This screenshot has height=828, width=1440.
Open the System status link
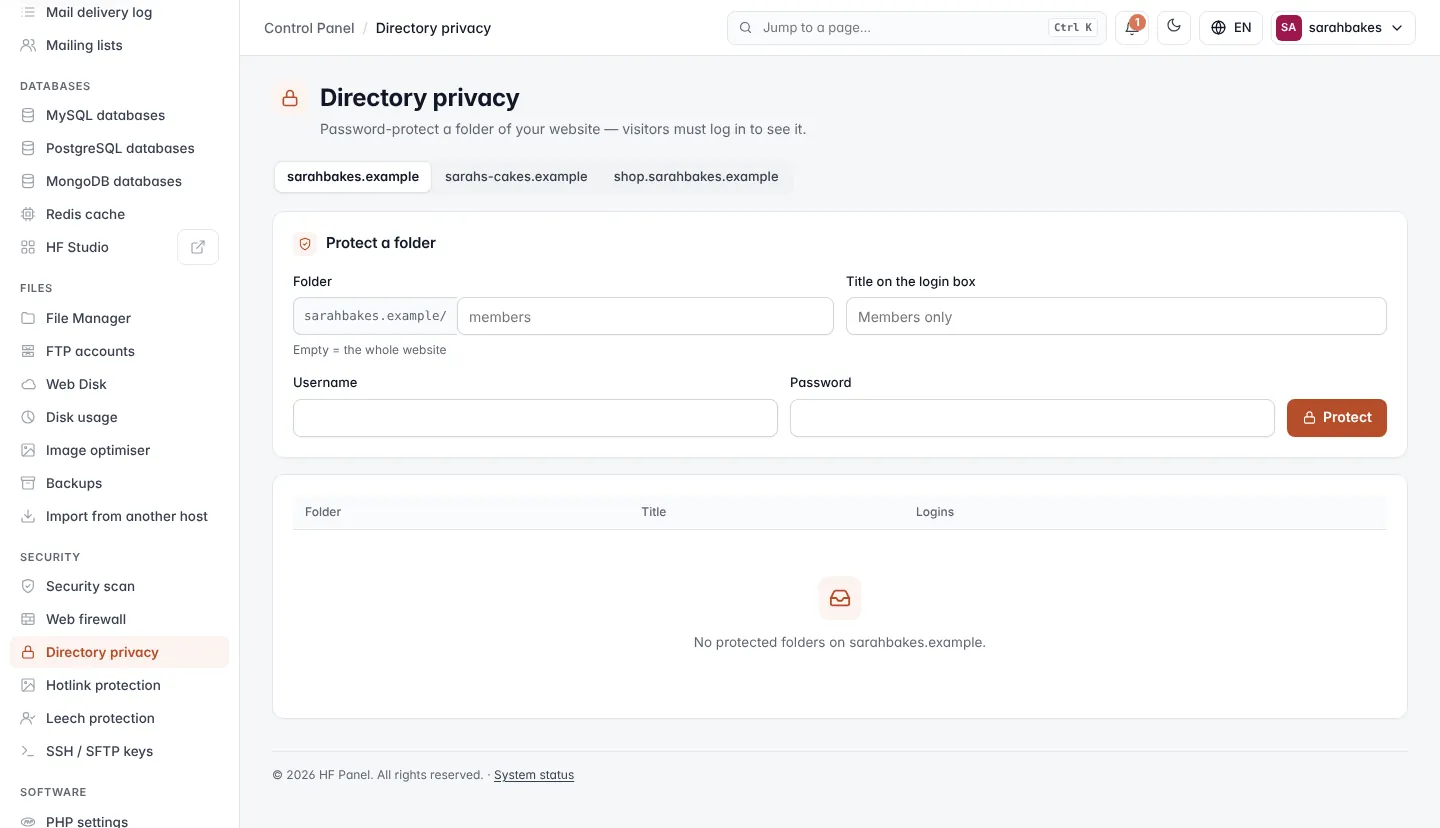[534, 775]
